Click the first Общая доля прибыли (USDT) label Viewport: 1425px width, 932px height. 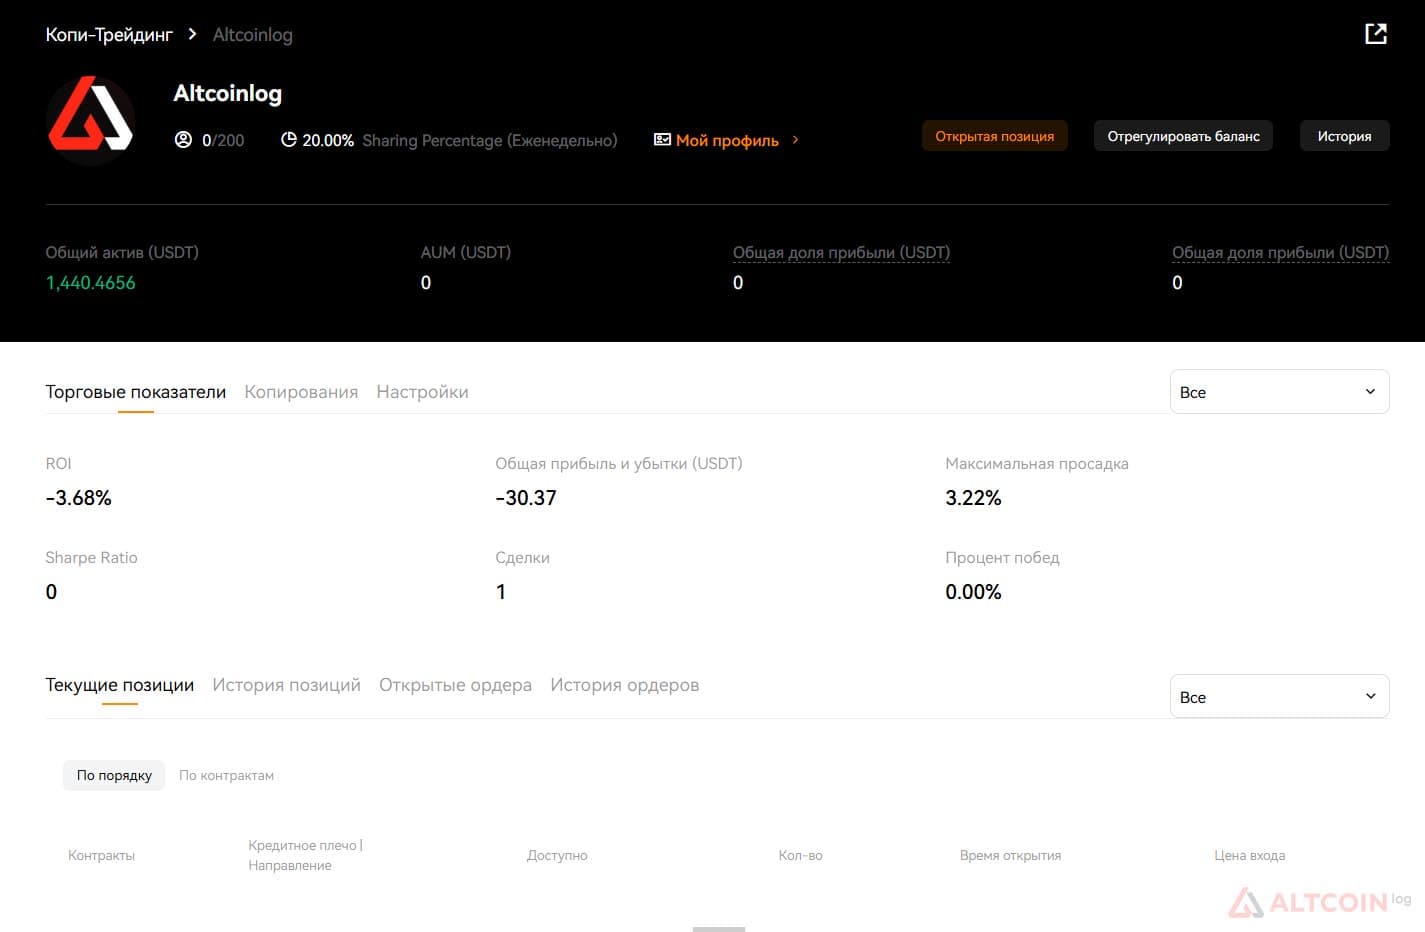841,252
